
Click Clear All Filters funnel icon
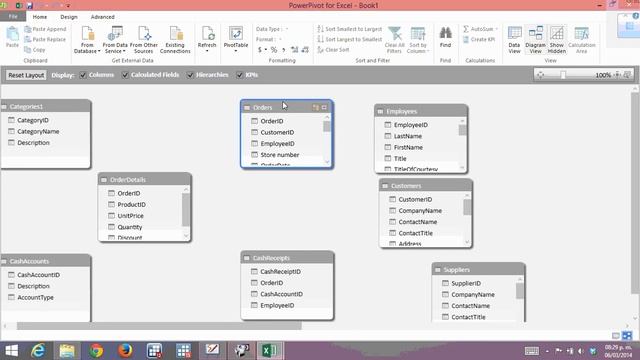click(x=395, y=33)
